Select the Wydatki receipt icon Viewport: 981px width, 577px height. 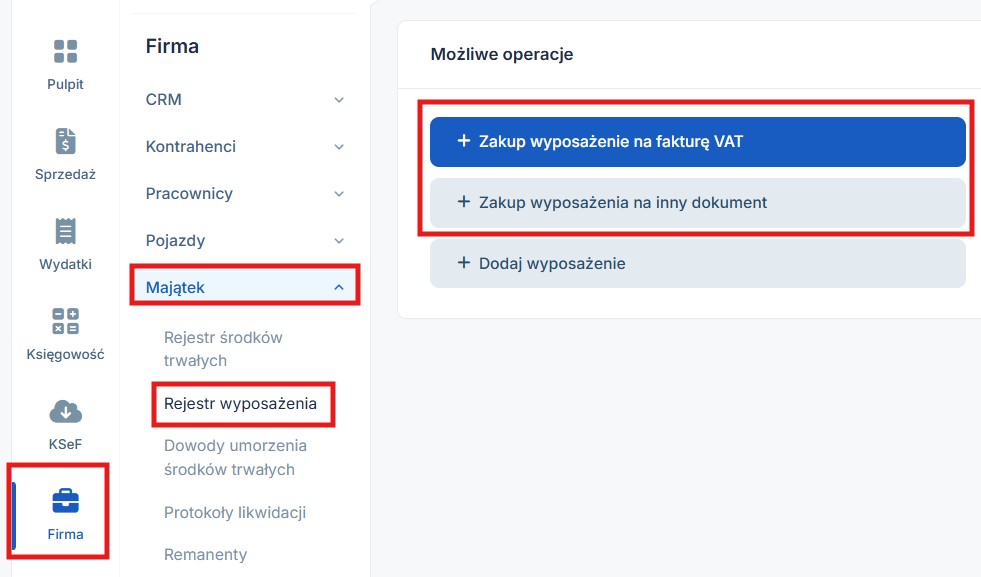[x=65, y=232]
